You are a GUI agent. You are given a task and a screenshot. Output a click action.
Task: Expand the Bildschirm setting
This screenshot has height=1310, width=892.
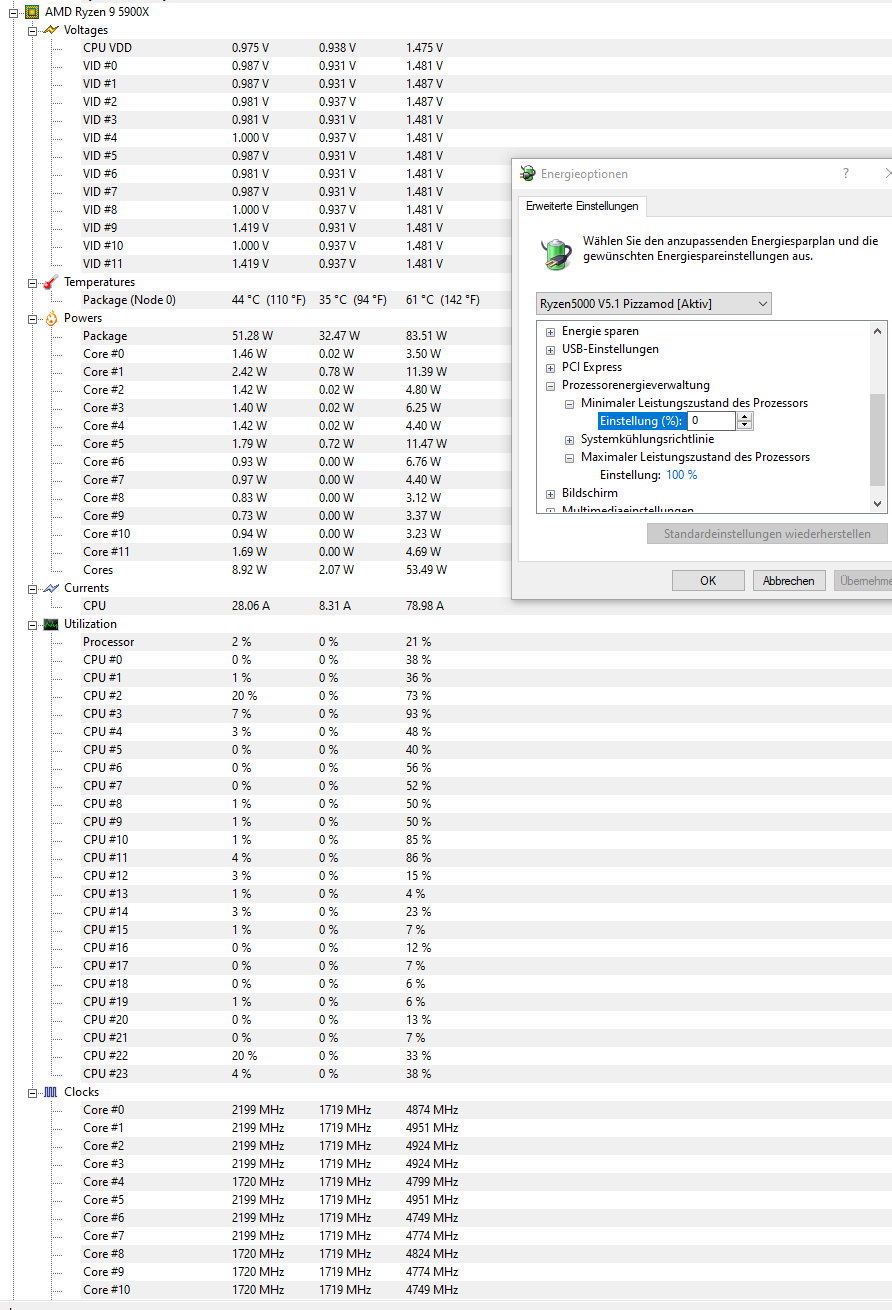tap(550, 494)
